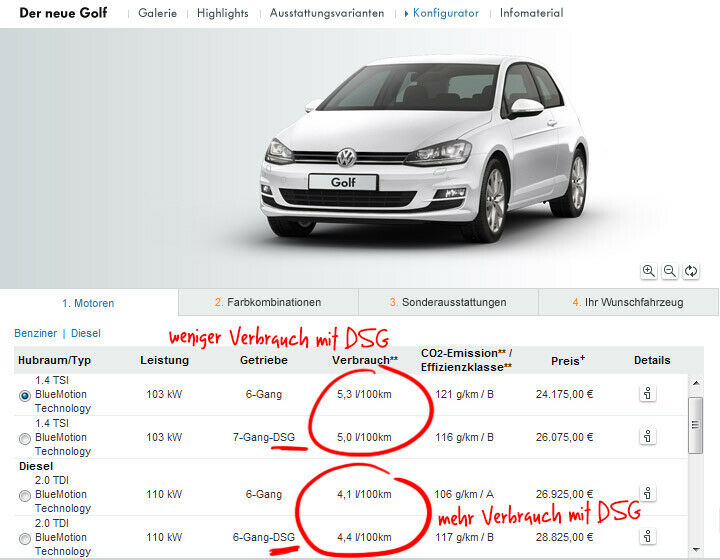Open the Konfigurator menu item

click(445, 13)
